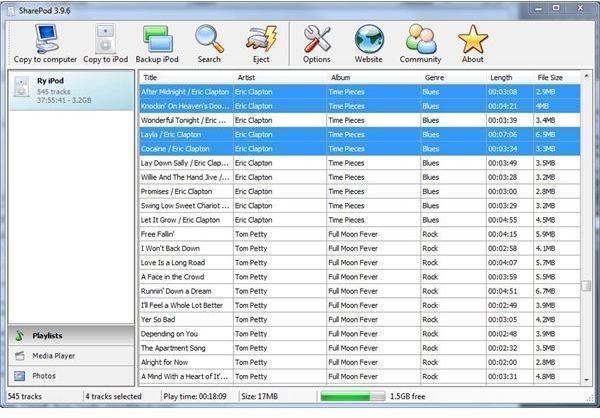Select the Promises / Eric Clapton track
This screenshot has width=600, height=418.
pyautogui.click(x=360, y=191)
